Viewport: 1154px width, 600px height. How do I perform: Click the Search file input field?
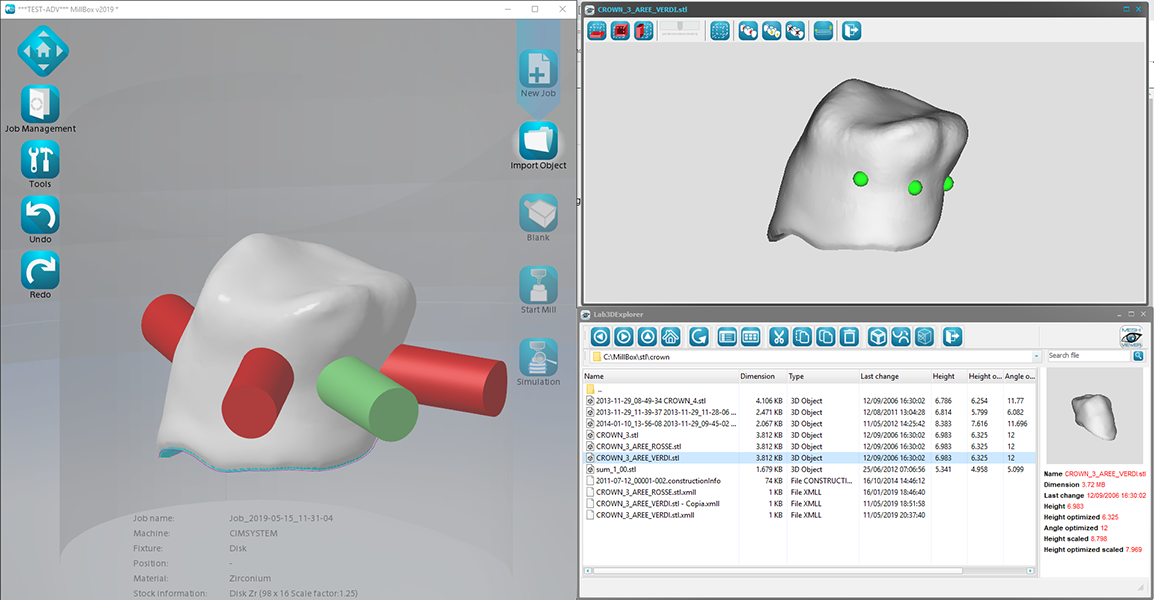click(1089, 356)
